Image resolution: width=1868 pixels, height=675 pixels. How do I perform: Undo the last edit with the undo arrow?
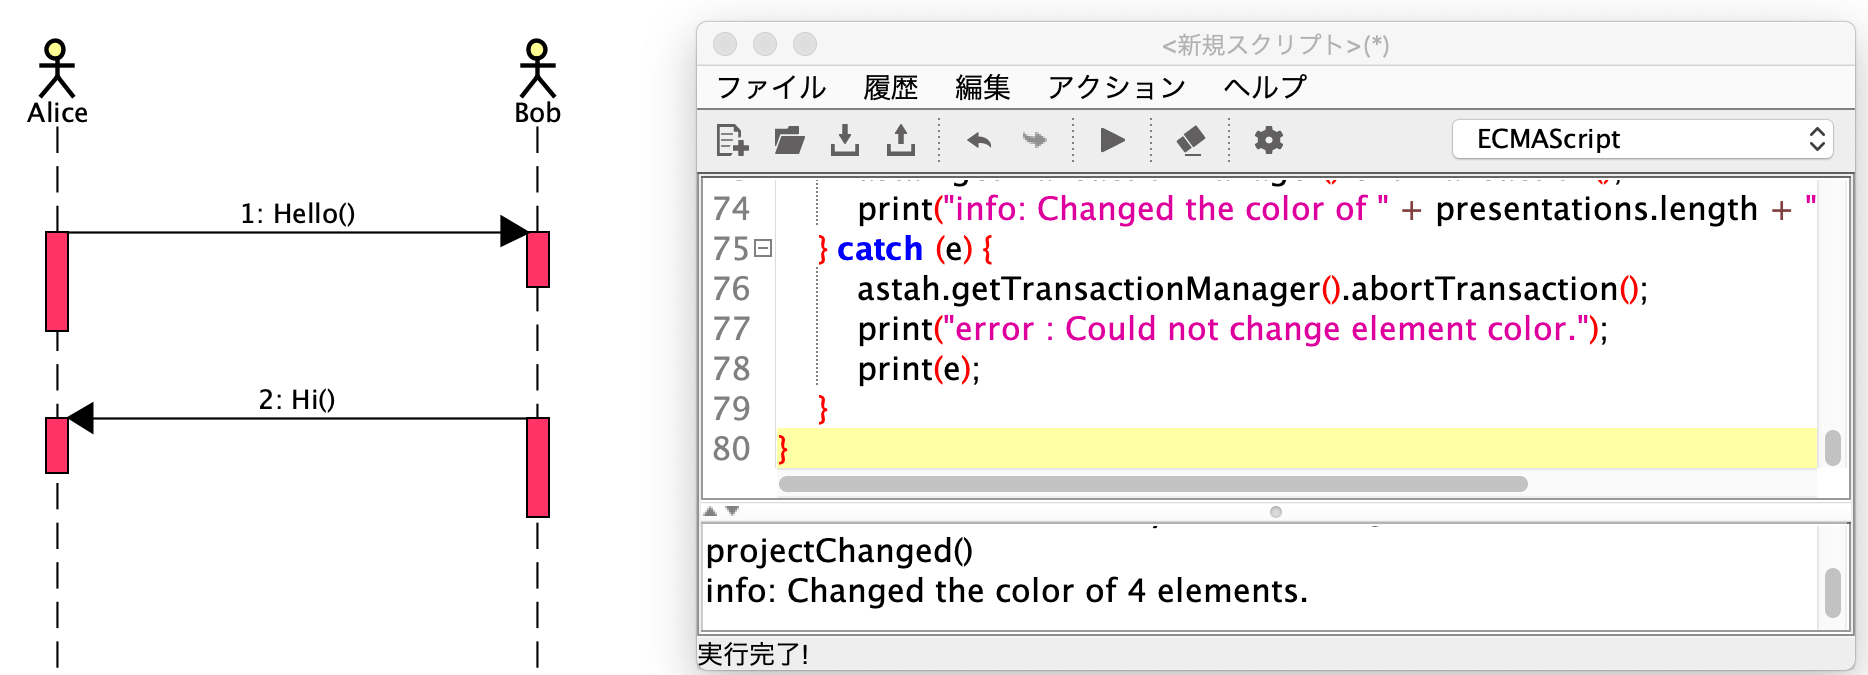[979, 140]
